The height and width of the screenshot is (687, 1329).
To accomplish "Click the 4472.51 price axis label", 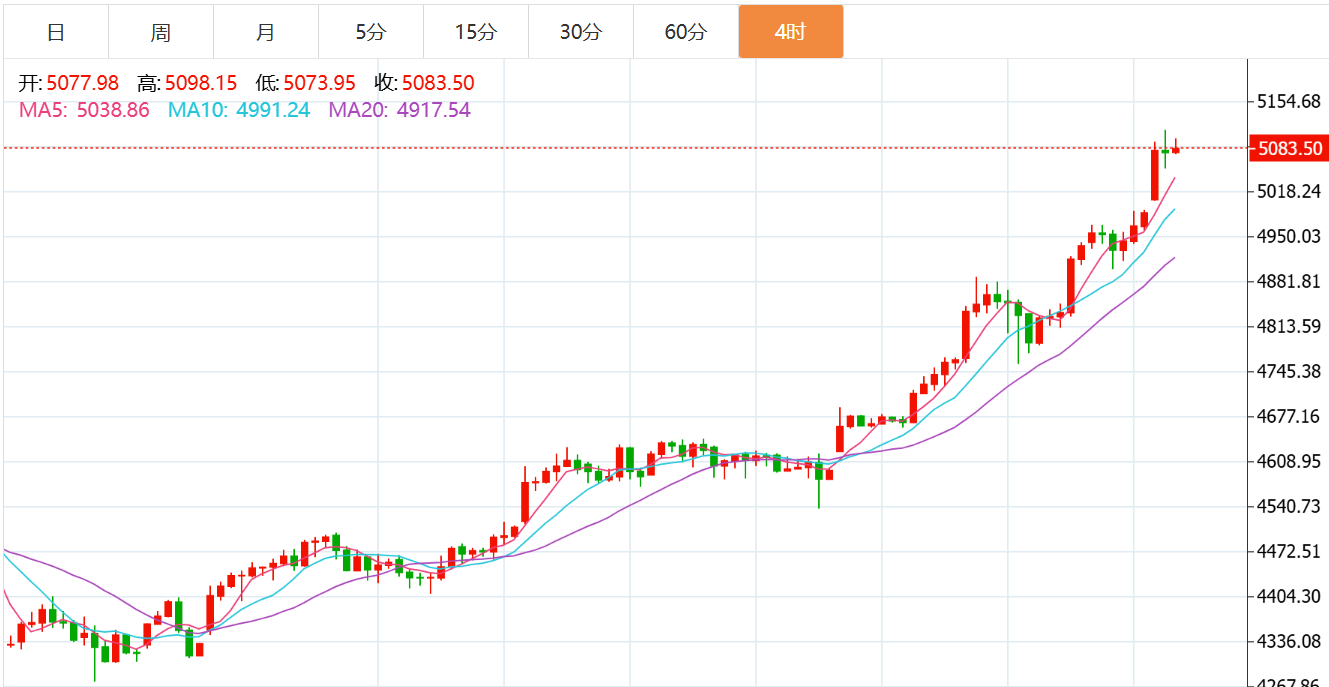I will pyautogui.click(x=1290, y=551).
